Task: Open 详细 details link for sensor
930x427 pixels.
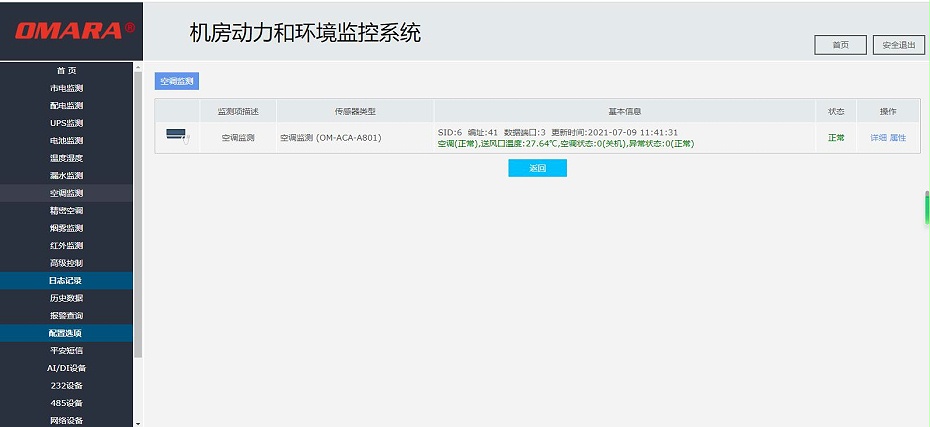Action: point(878,138)
